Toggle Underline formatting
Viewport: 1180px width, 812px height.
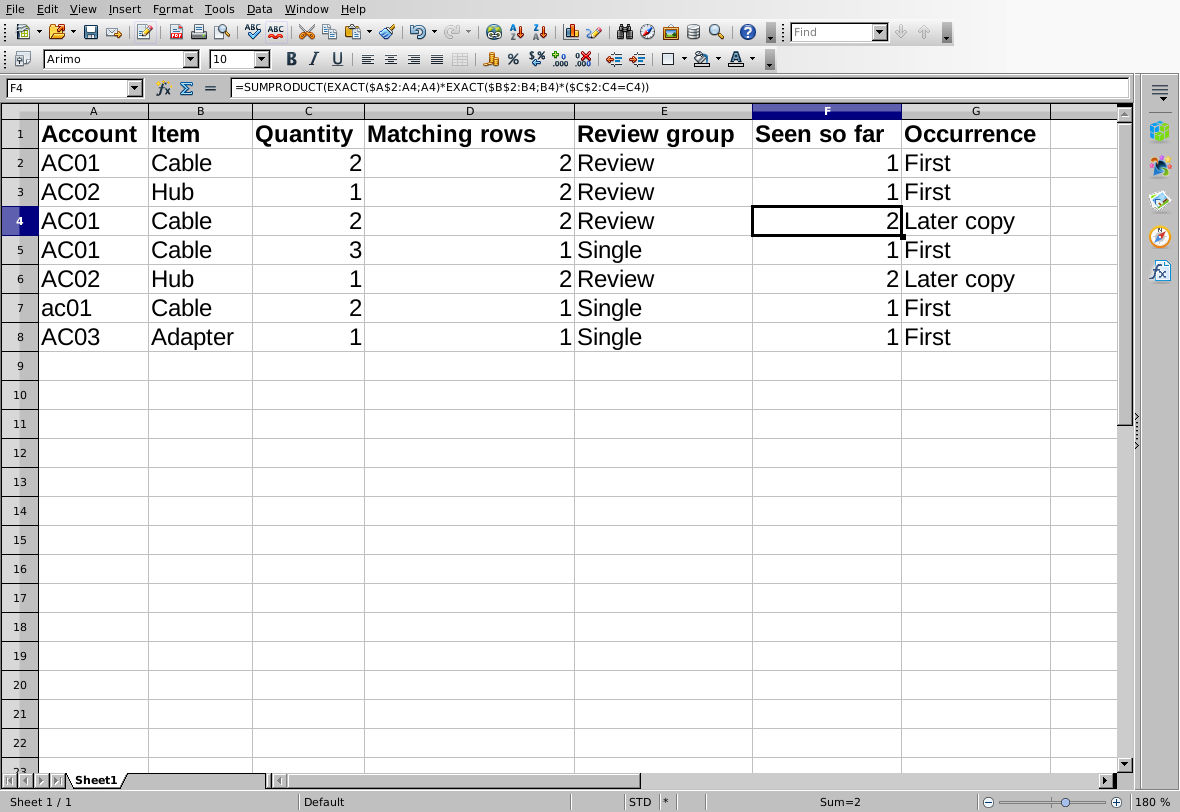point(337,59)
